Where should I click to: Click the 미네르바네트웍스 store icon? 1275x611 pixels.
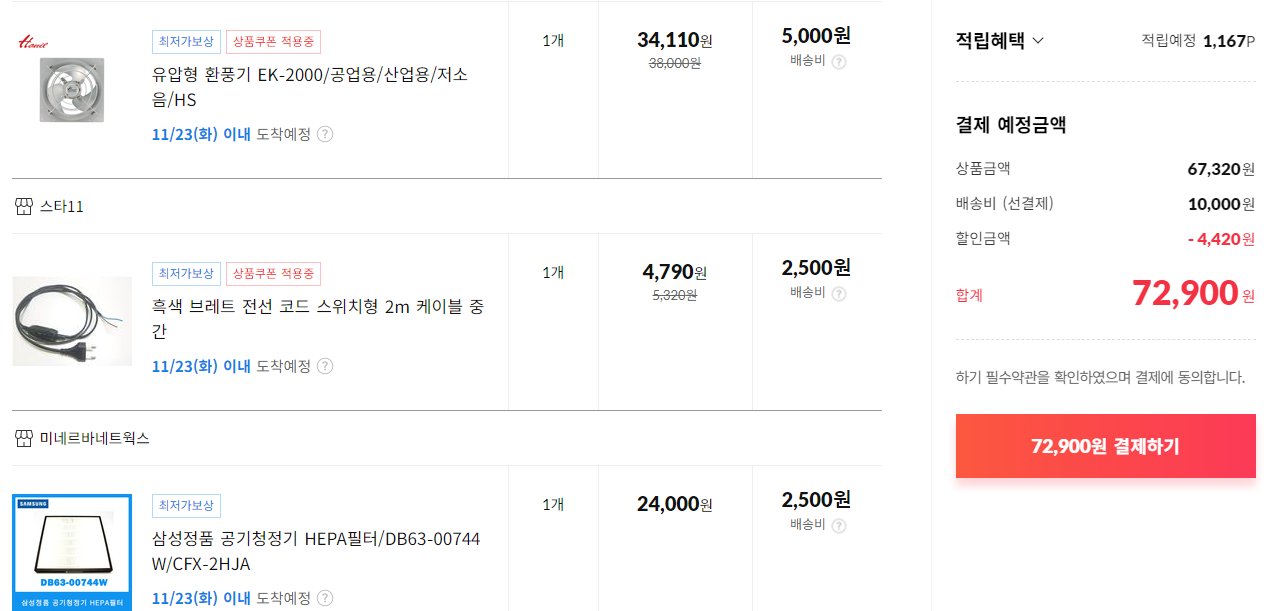pos(24,439)
